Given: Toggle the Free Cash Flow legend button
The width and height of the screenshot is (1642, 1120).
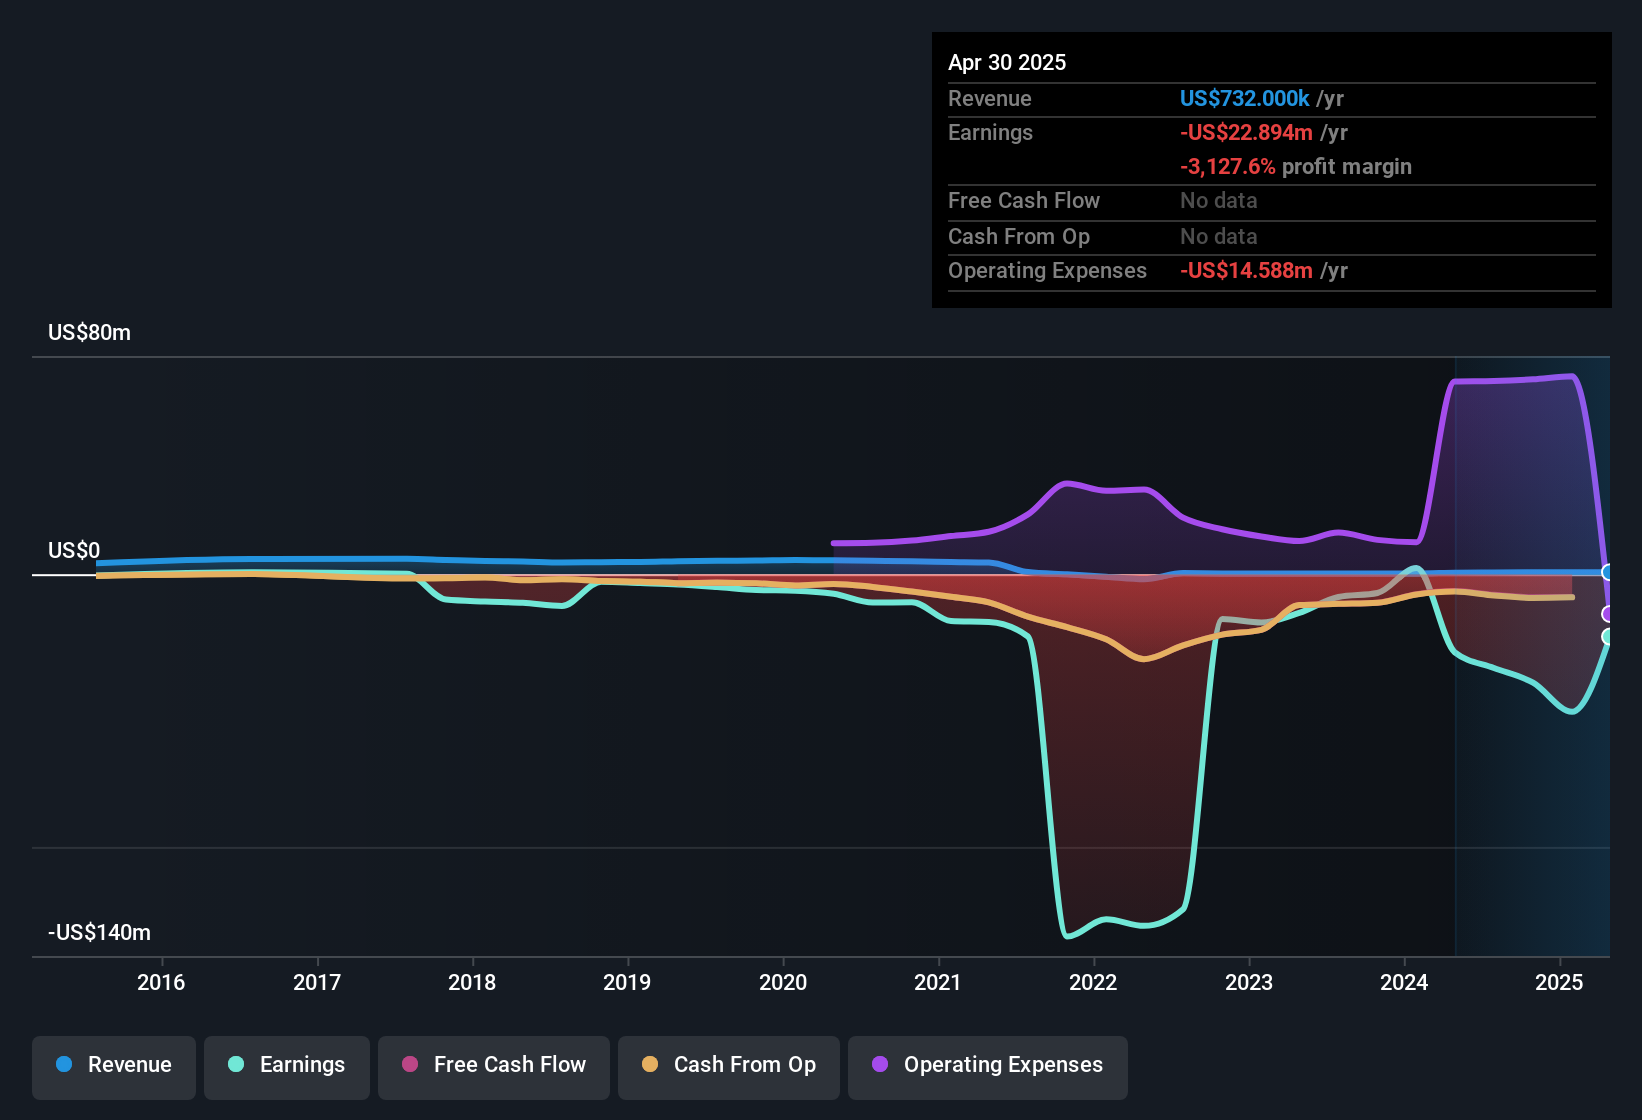Looking at the screenshot, I should [494, 1067].
